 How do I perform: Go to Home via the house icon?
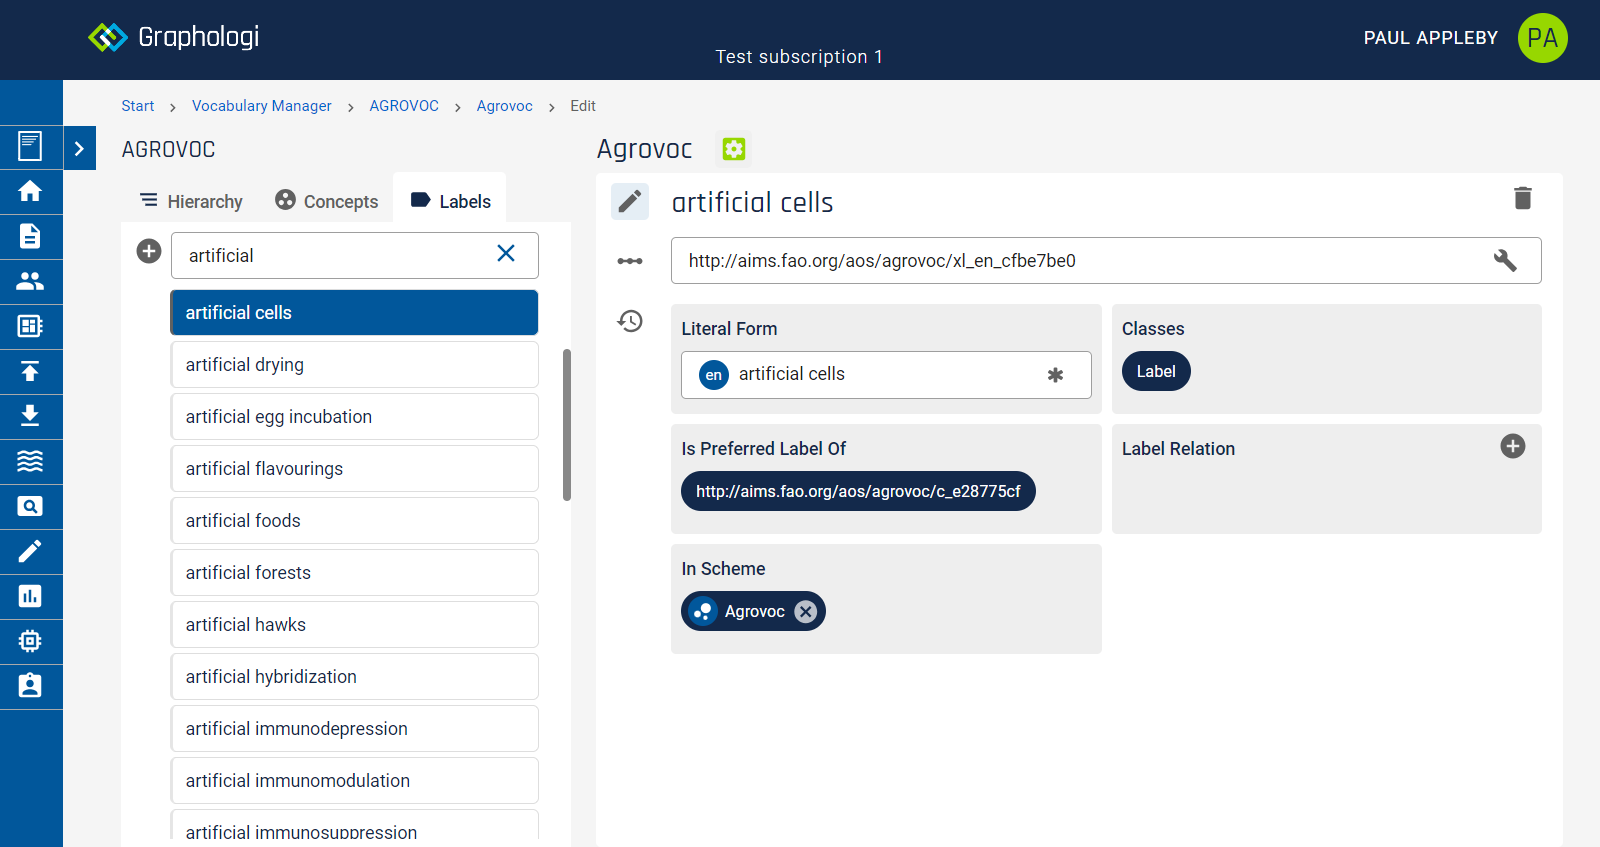click(30, 191)
